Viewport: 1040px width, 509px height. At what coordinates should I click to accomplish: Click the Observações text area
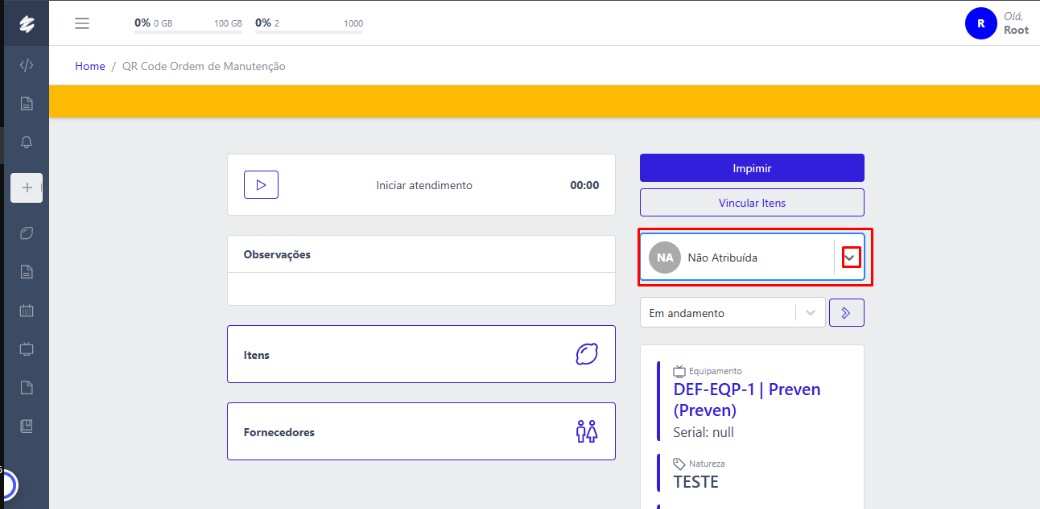(421, 289)
